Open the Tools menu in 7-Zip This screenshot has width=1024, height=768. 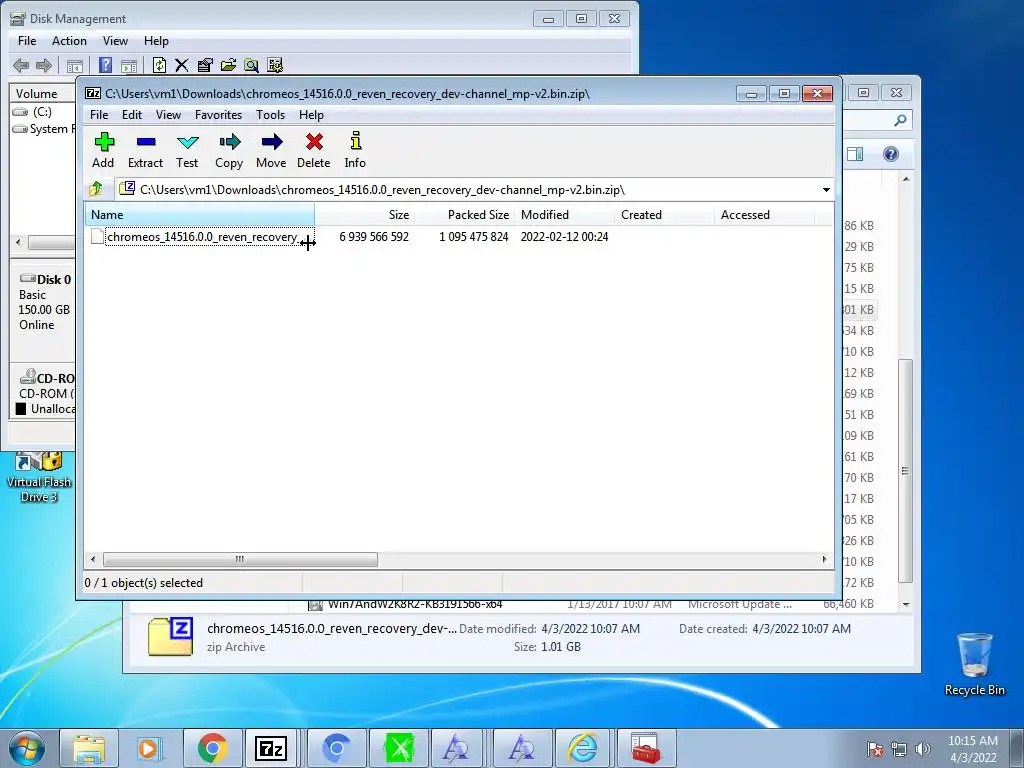270,115
